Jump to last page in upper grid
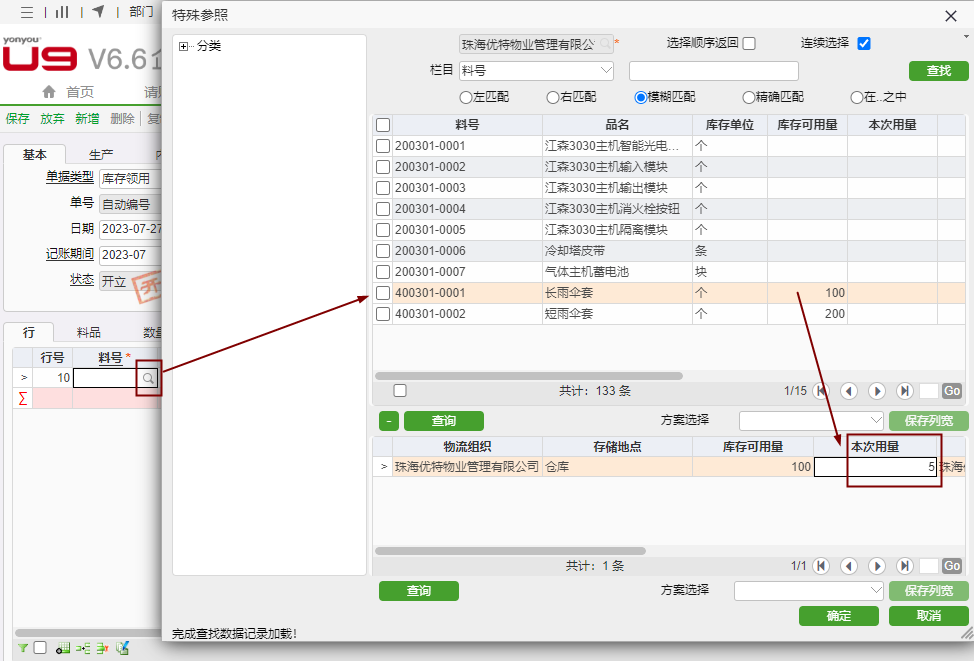Image resolution: width=974 pixels, height=661 pixels. (x=905, y=391)
